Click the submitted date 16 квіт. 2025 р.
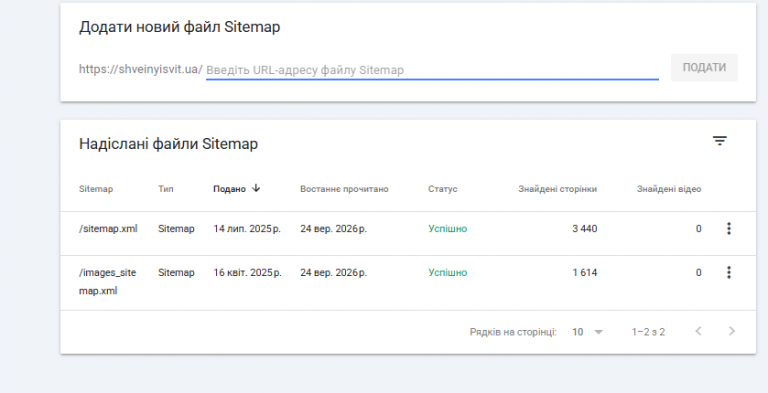The height and width of the screenshot is (393, 768). [x=247, y=272]
